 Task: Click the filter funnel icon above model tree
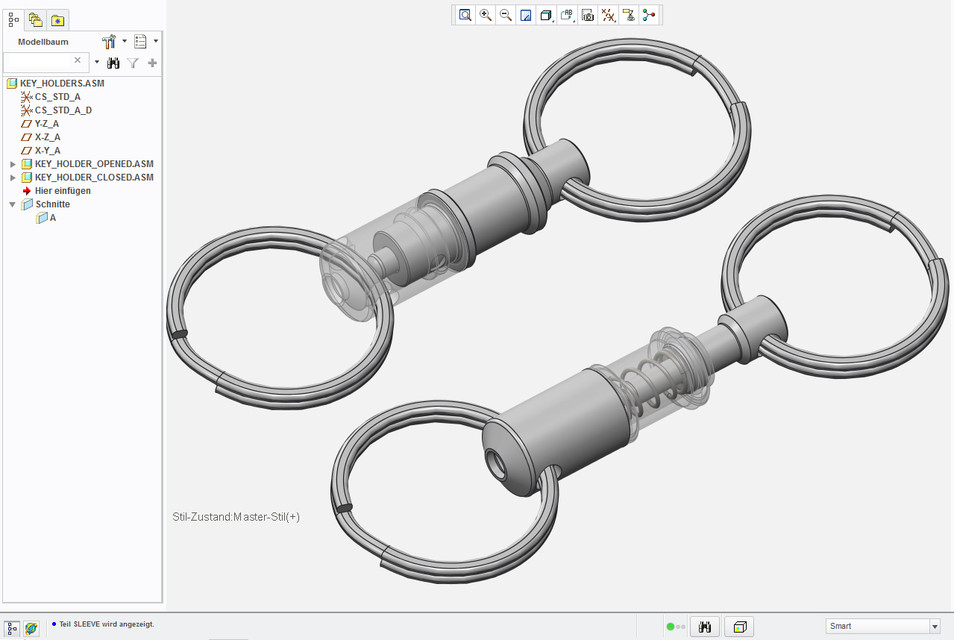(133, 62)
